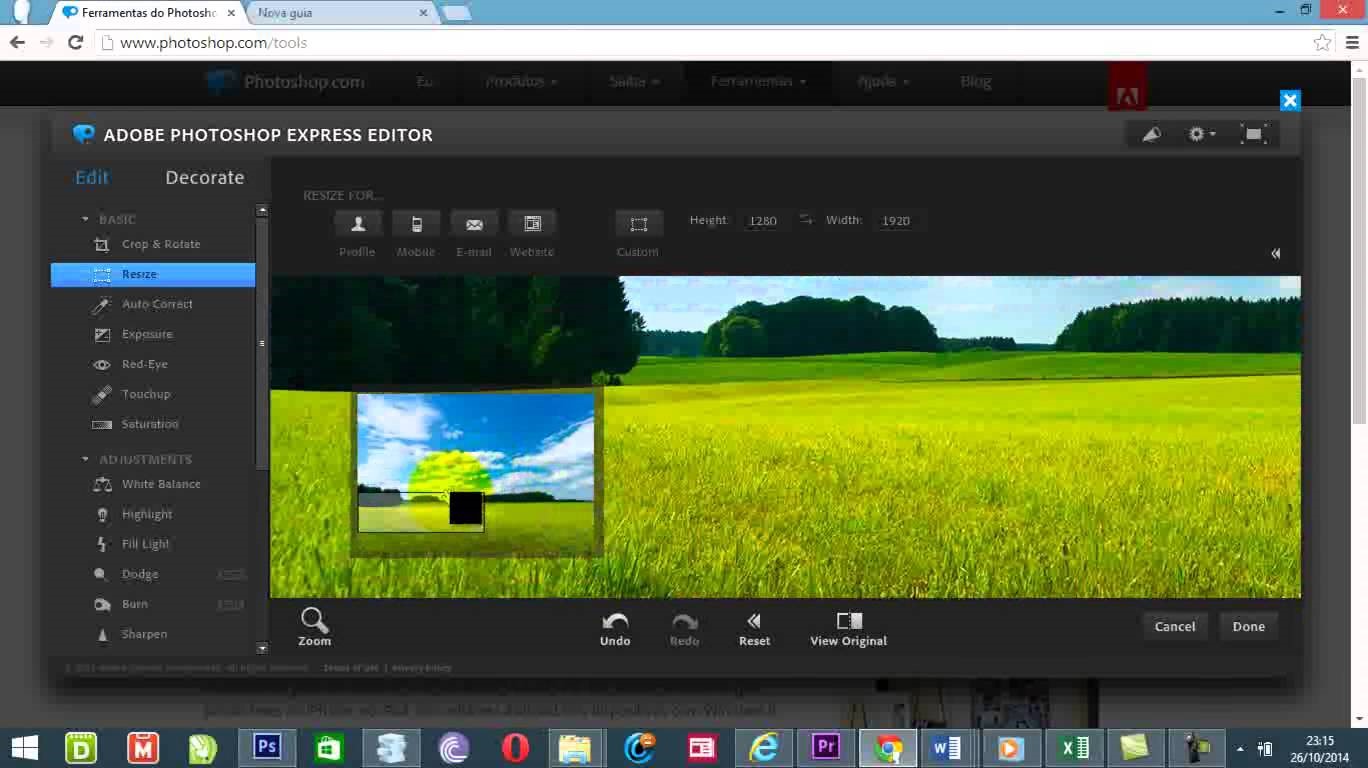Screen dimensions: 1368x768
Task: Open Opera browser from the taskbar
Action: pyautogui.click(x=515, y=748)
